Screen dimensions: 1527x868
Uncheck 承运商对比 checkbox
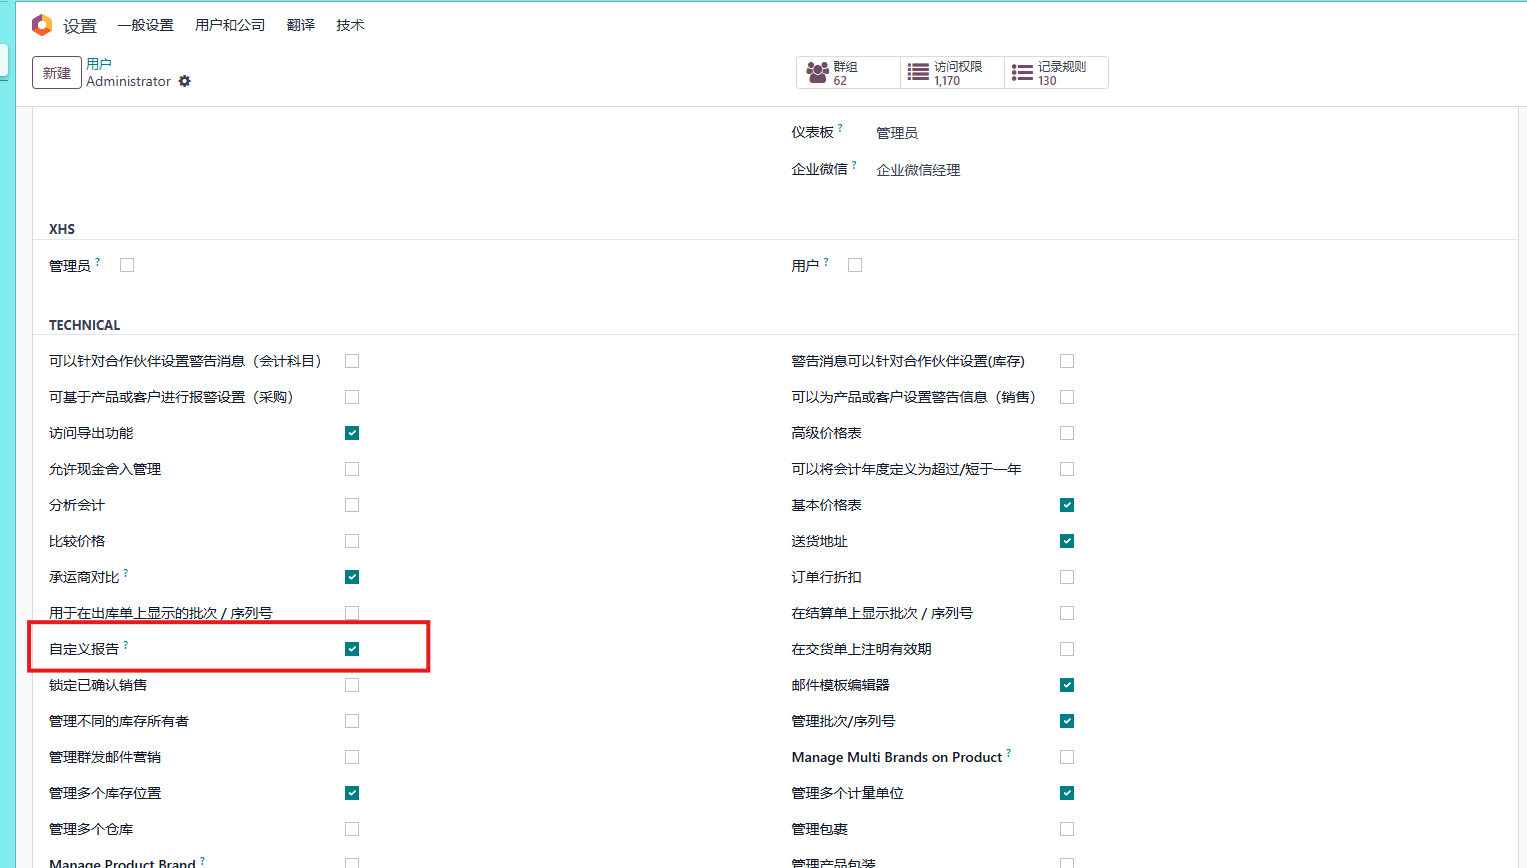(352, 577)
